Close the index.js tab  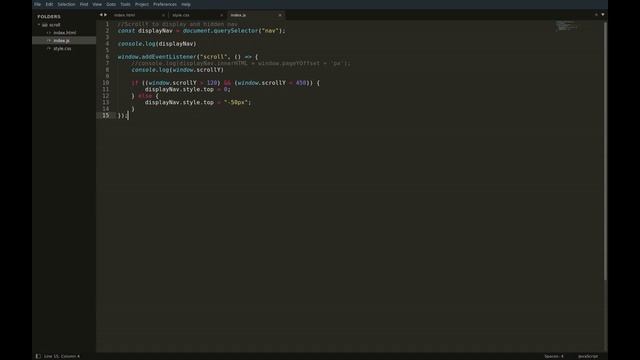click(280, 15)
